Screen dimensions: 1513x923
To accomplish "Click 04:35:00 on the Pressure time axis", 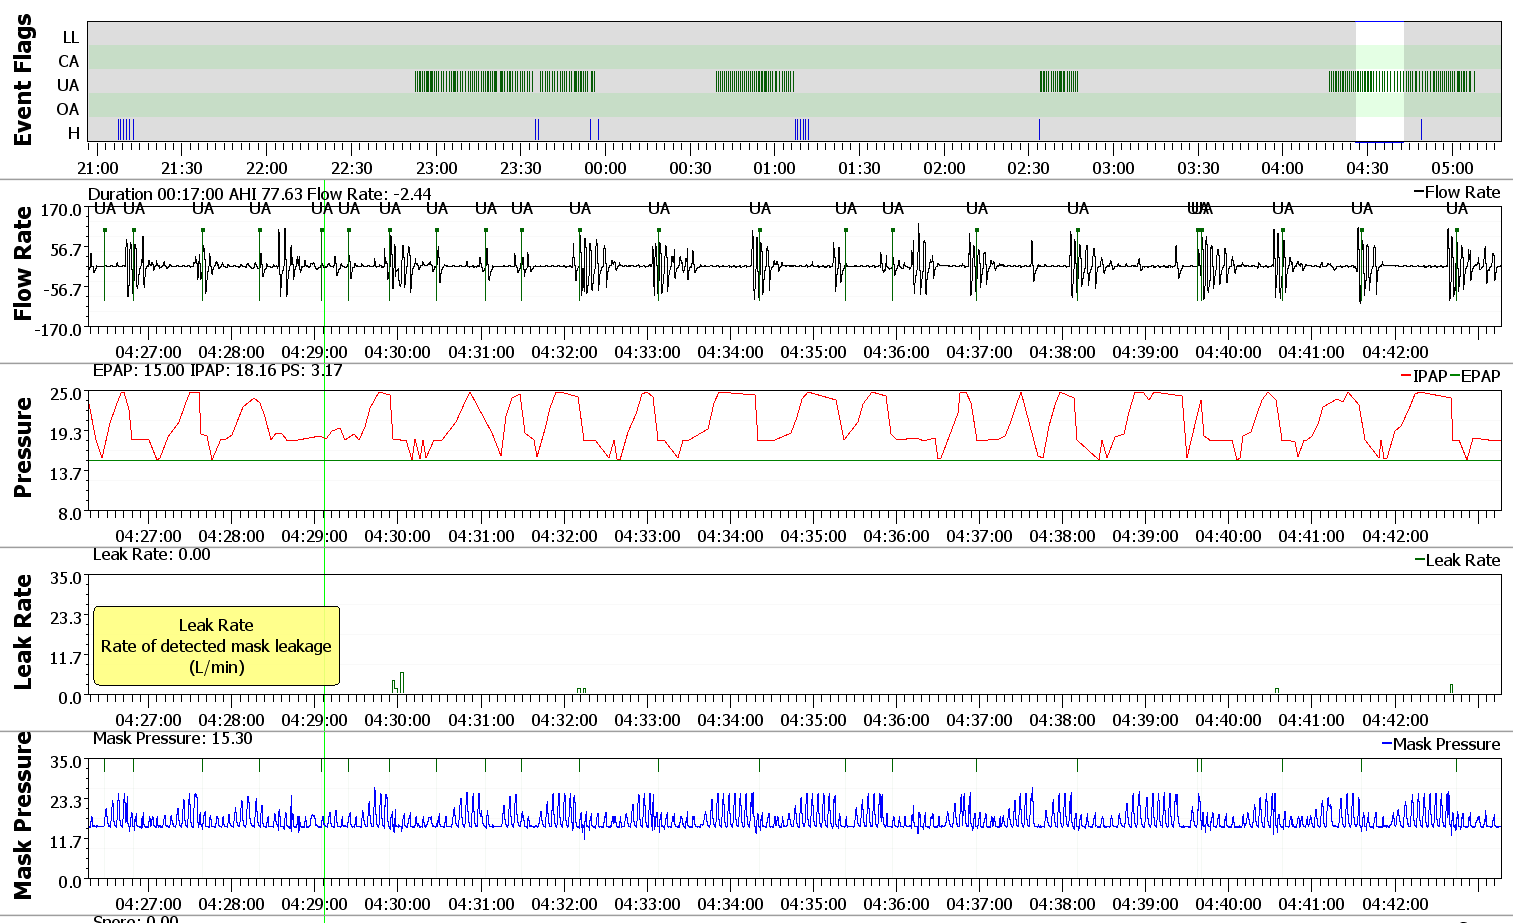I will click(813, 536).
